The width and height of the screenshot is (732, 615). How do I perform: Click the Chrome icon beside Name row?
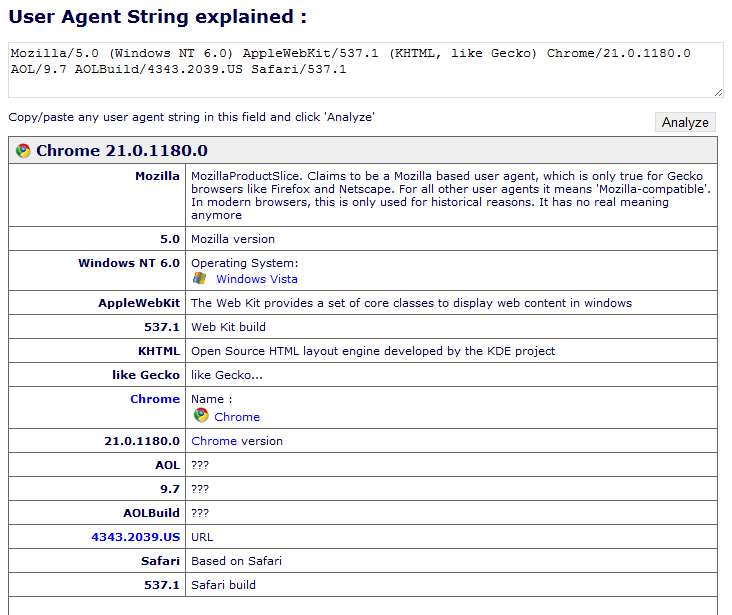[x=201, y=415]
